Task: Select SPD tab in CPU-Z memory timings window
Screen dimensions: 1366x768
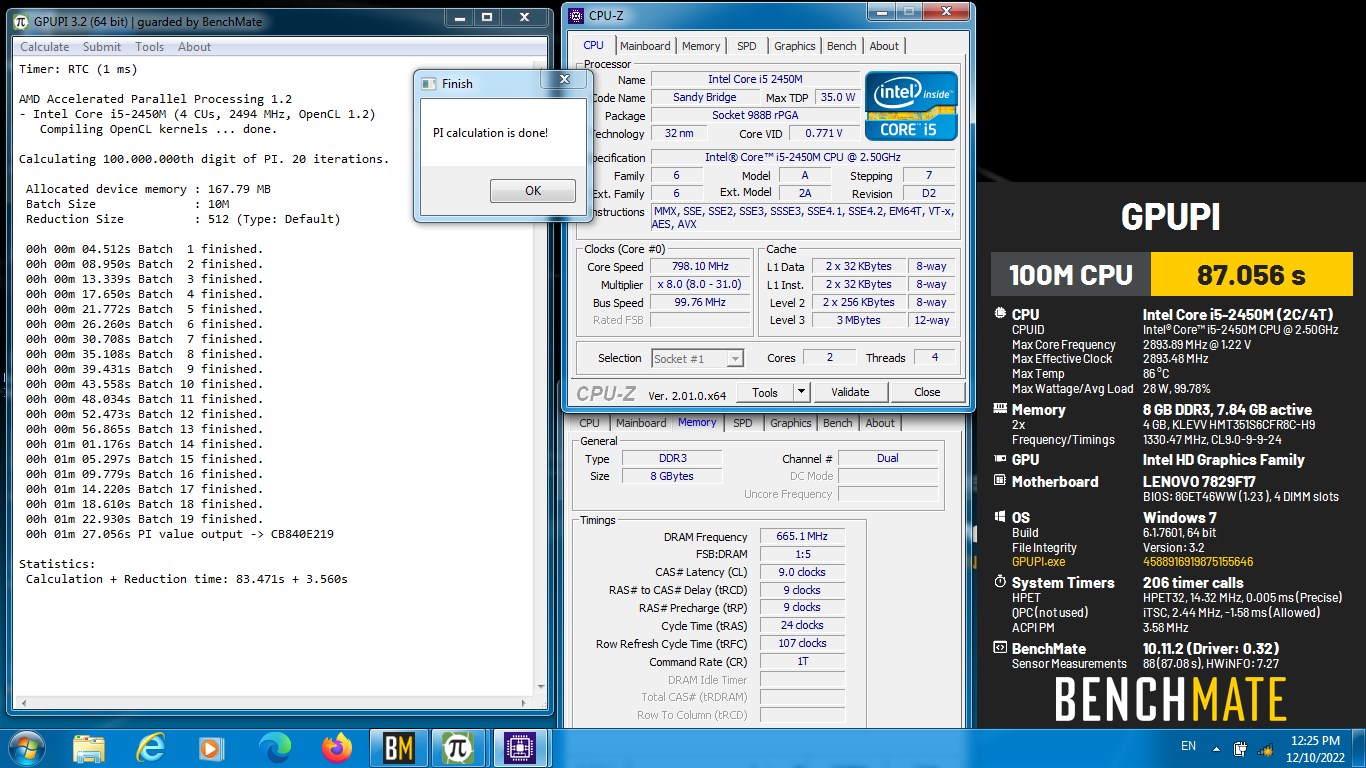Action: coord(743,423)
